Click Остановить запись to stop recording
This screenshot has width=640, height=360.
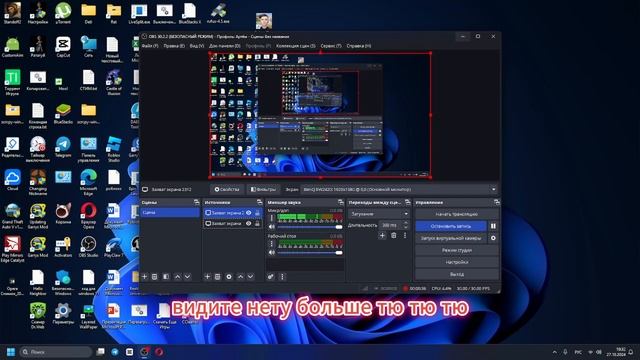451,226
